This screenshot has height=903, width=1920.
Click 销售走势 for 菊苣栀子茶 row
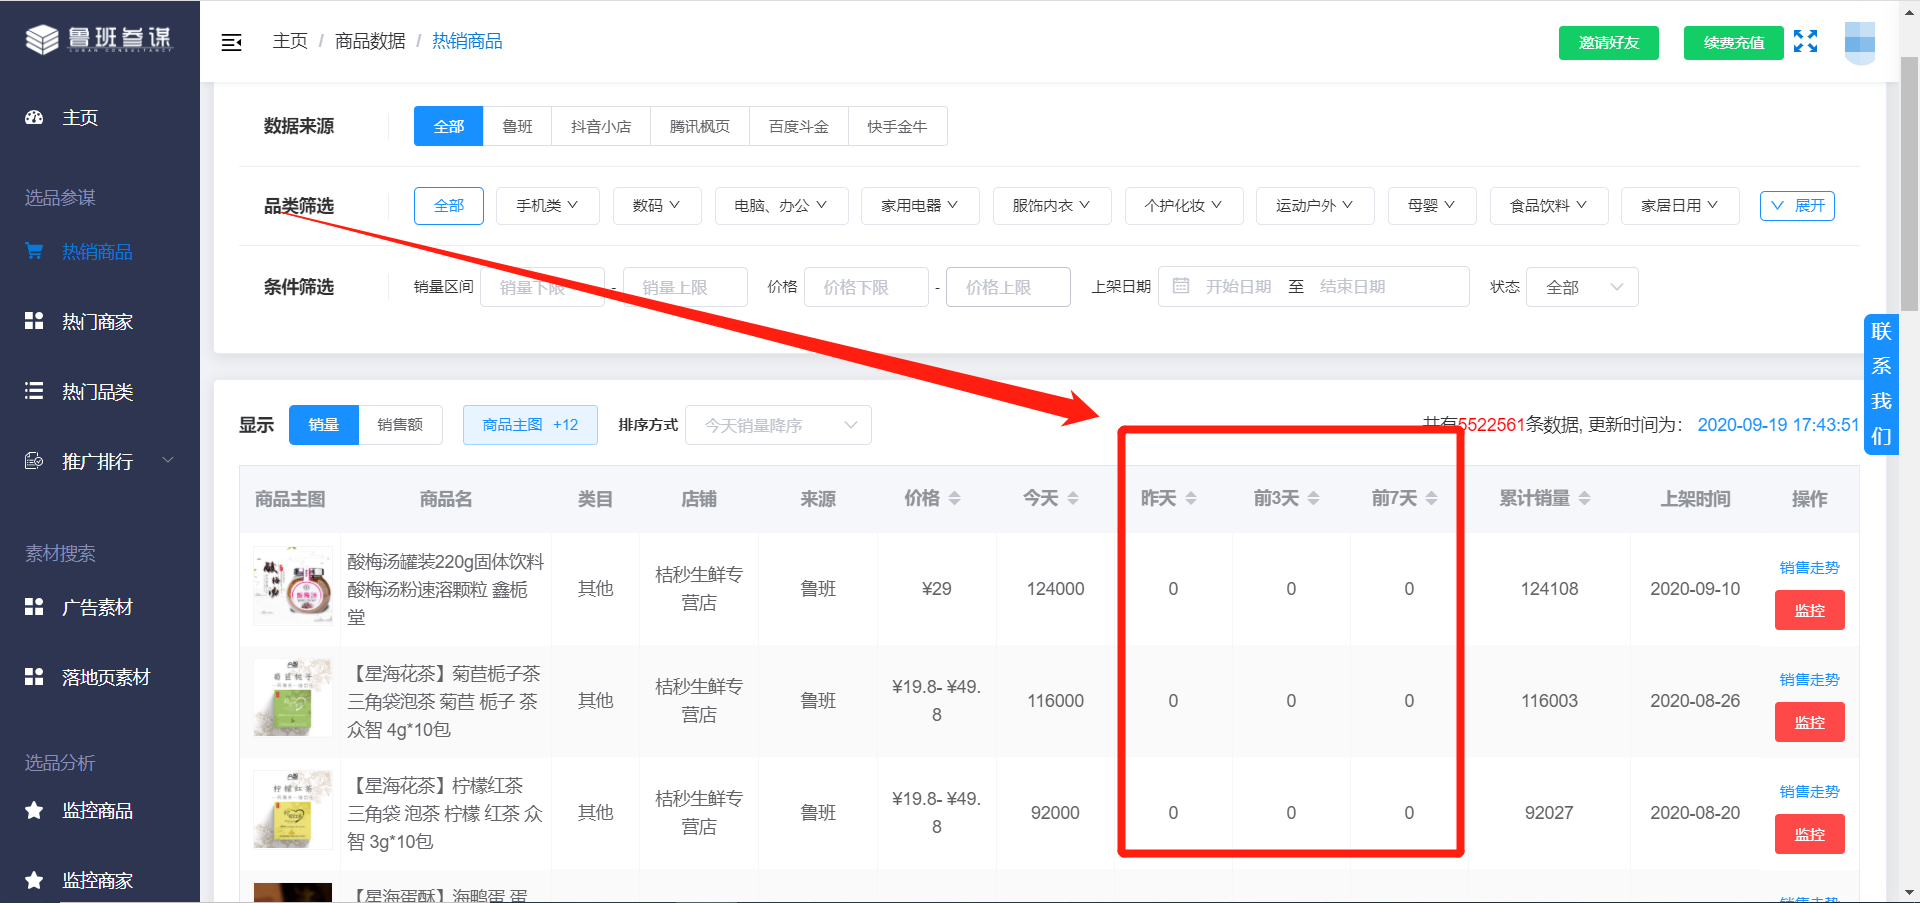(1809, 680)
